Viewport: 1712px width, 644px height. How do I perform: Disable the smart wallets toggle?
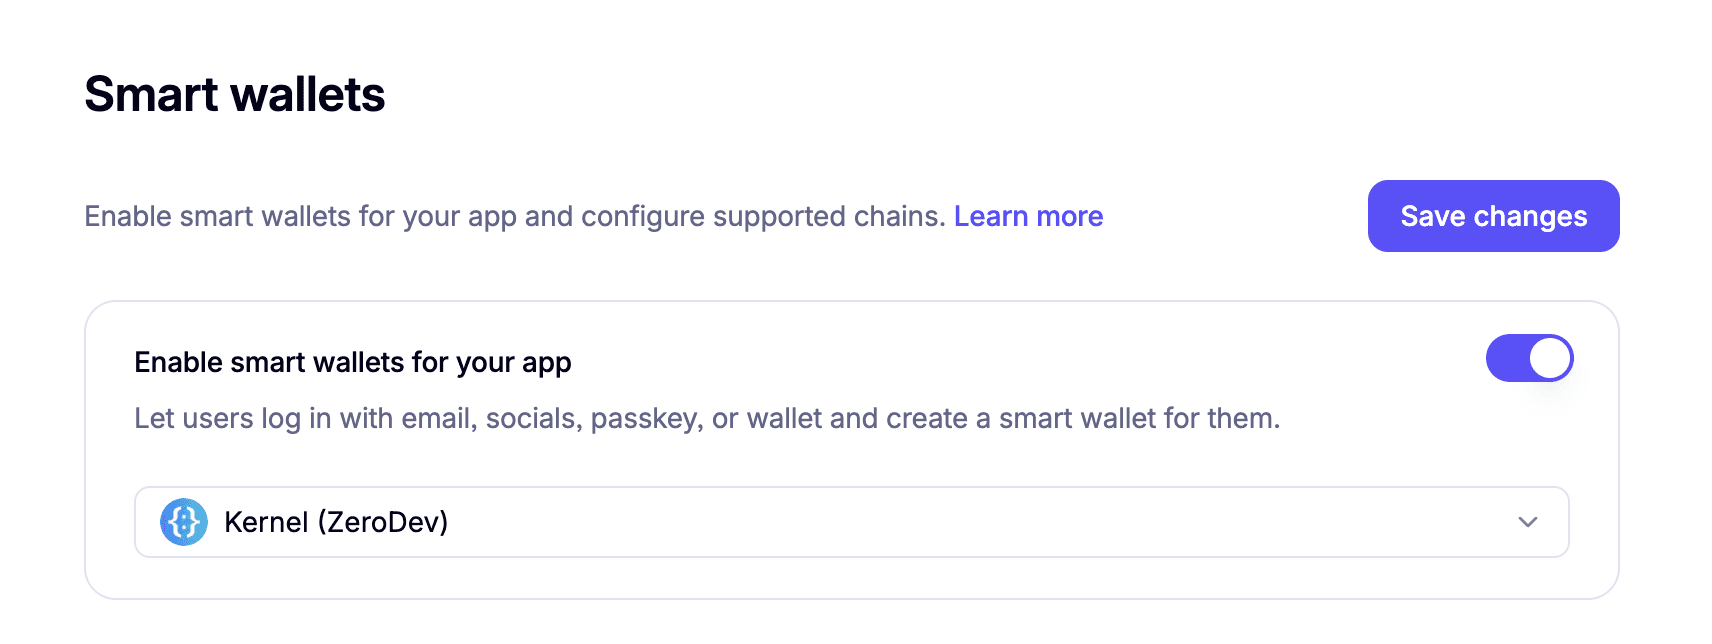tap(1529, 358)
